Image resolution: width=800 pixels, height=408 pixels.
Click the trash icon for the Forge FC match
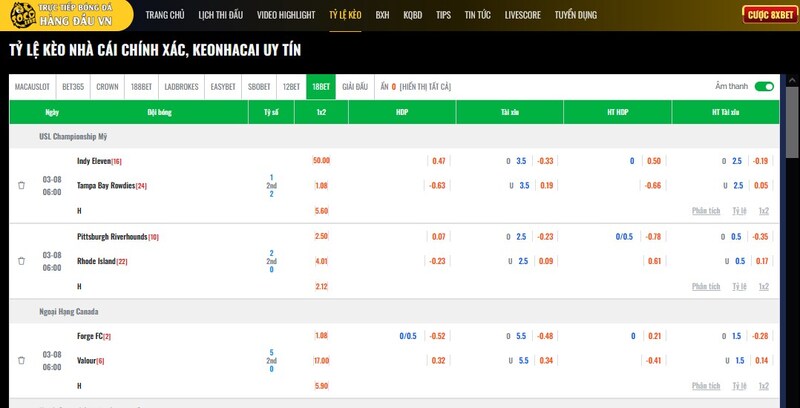coord(21,361)
